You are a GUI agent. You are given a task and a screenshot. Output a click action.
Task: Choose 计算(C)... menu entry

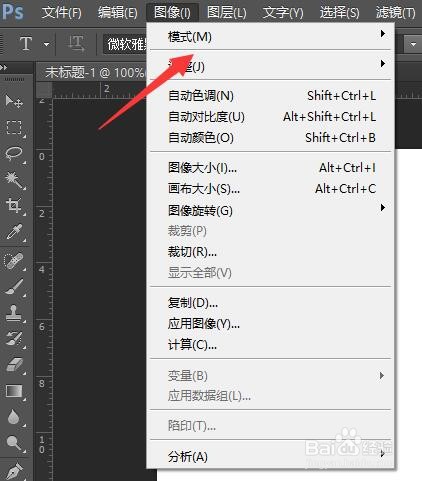[270, 344]
